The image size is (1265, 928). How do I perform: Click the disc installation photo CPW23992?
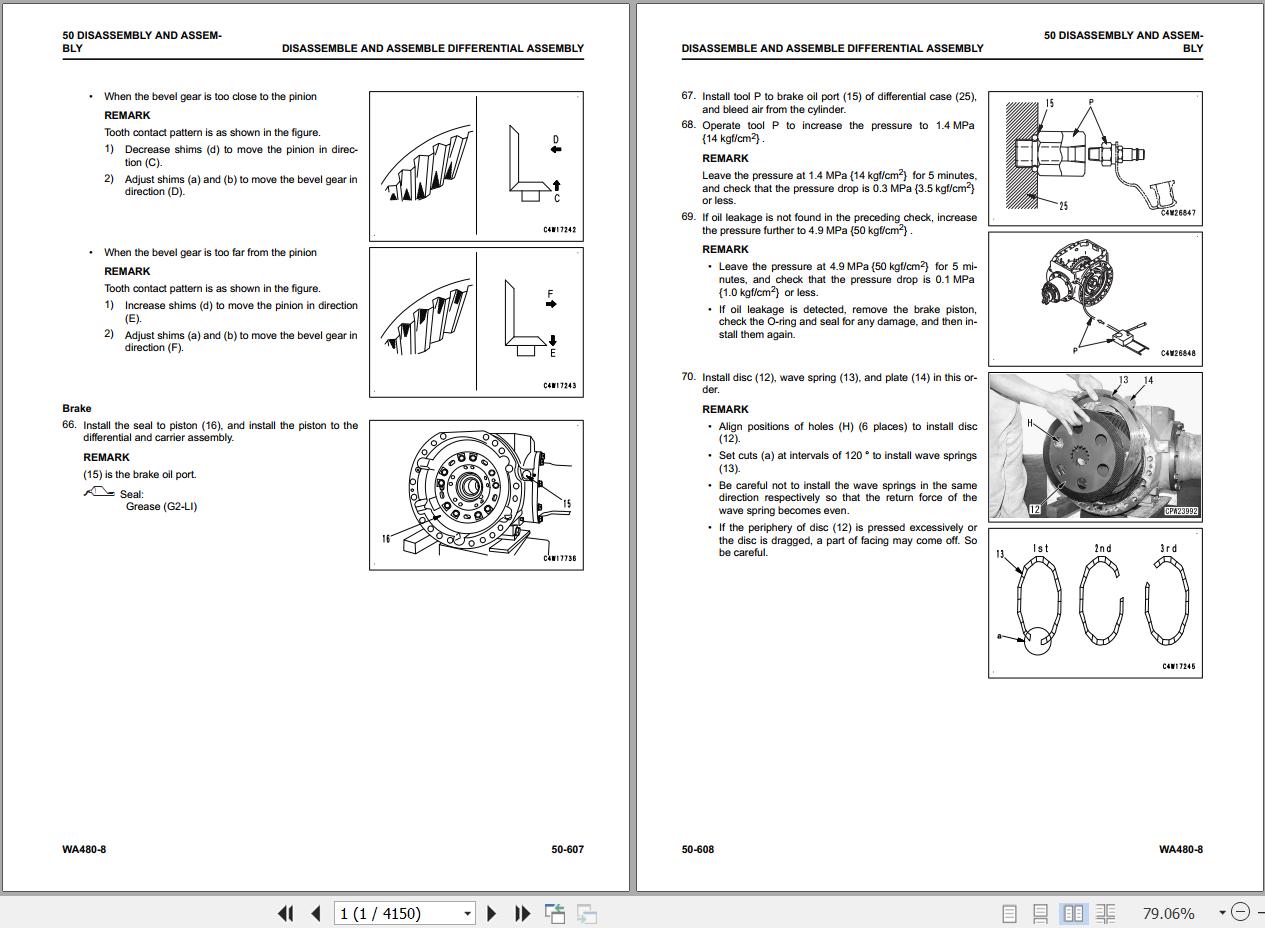1095,447
